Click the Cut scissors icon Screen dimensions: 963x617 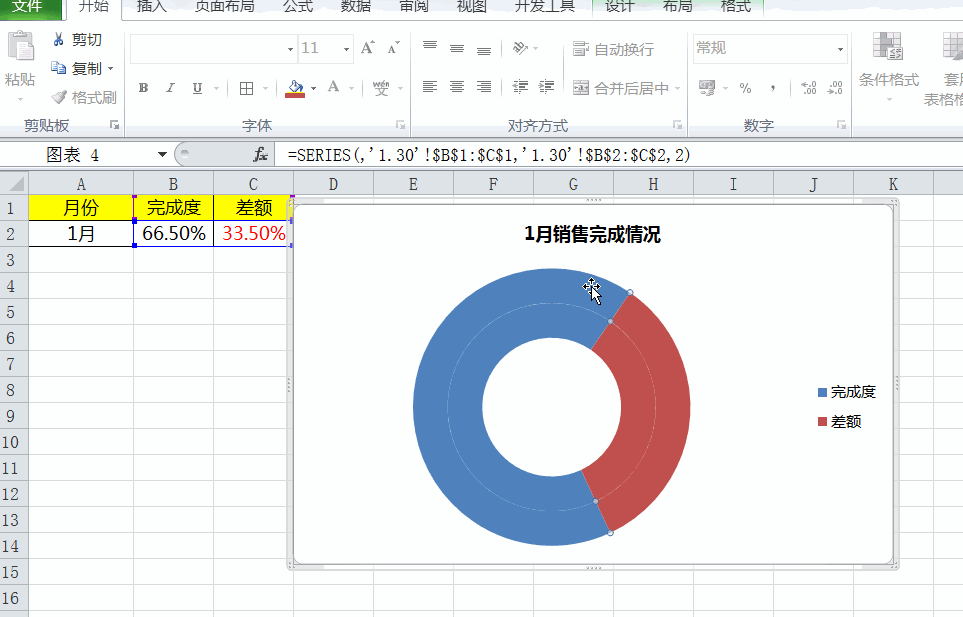tap(58, 40)
